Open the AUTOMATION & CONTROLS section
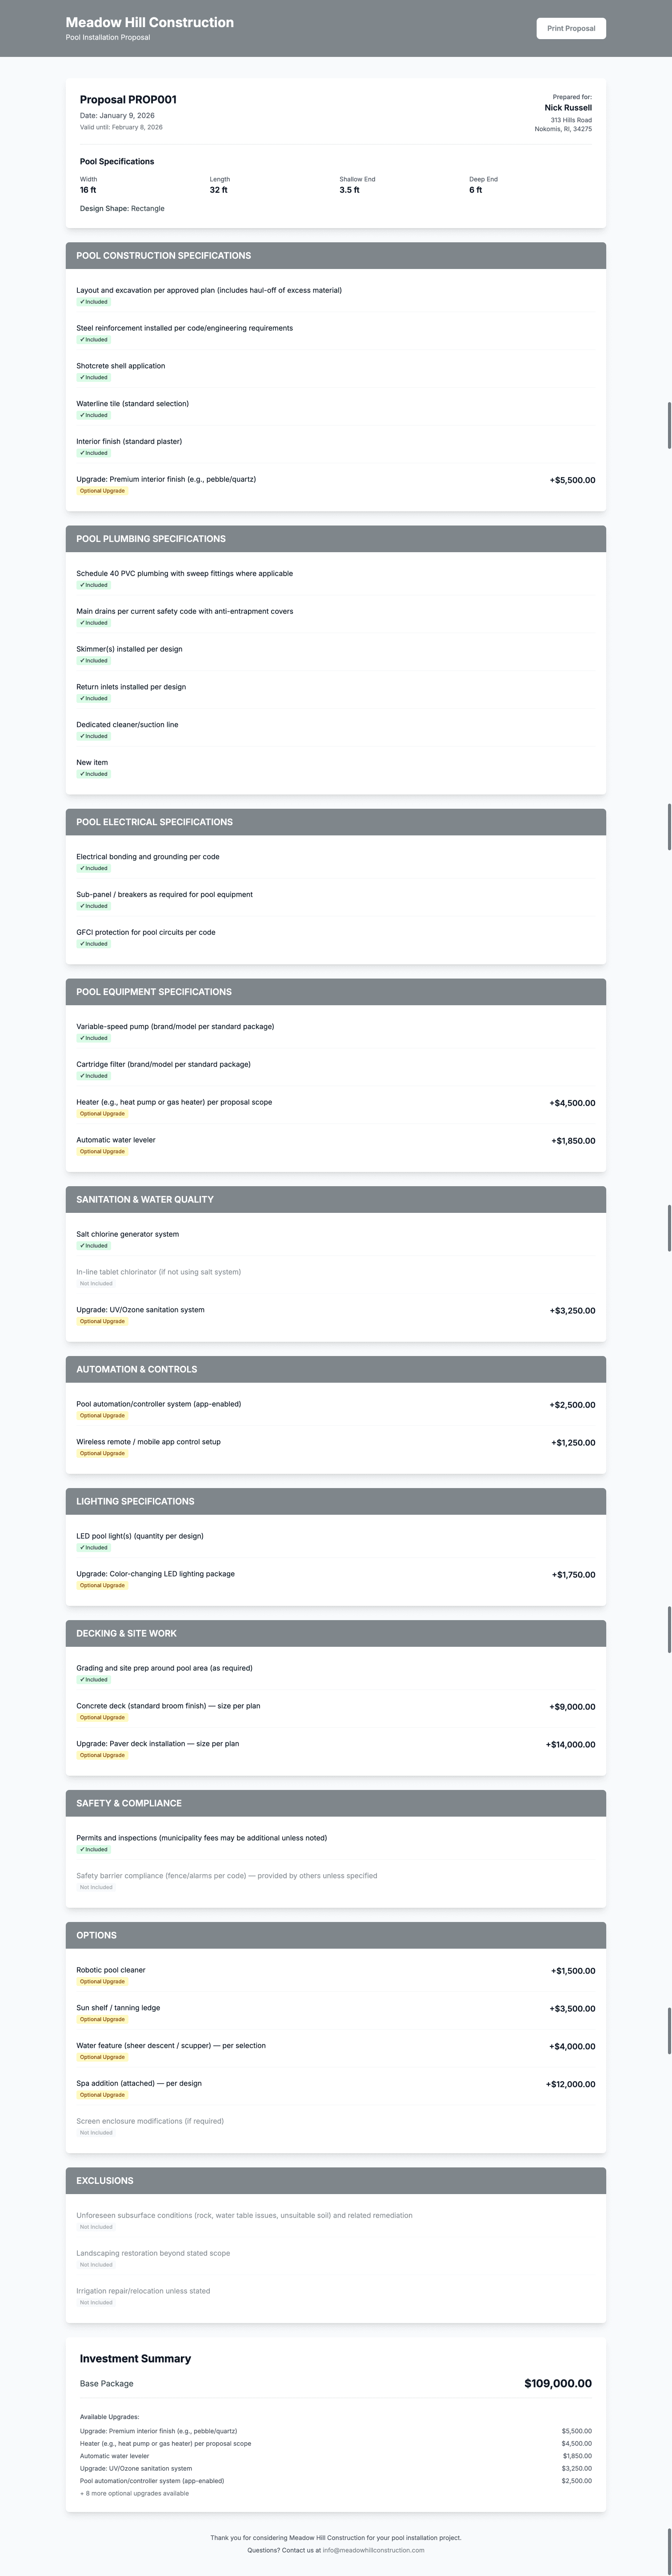Screen dimensions: 672x2576 click(x=336, y=1370)
